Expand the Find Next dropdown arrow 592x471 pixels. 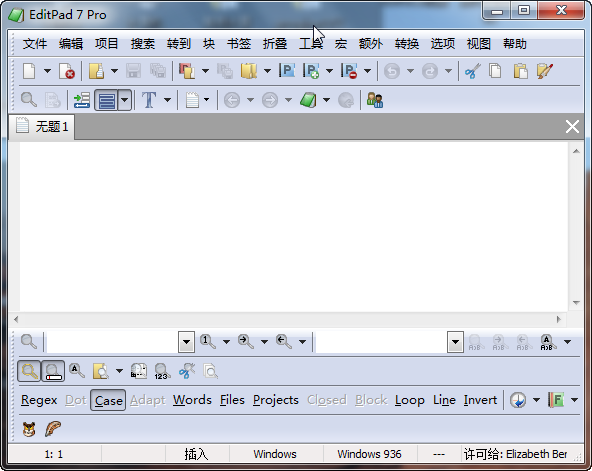[264, 342]
